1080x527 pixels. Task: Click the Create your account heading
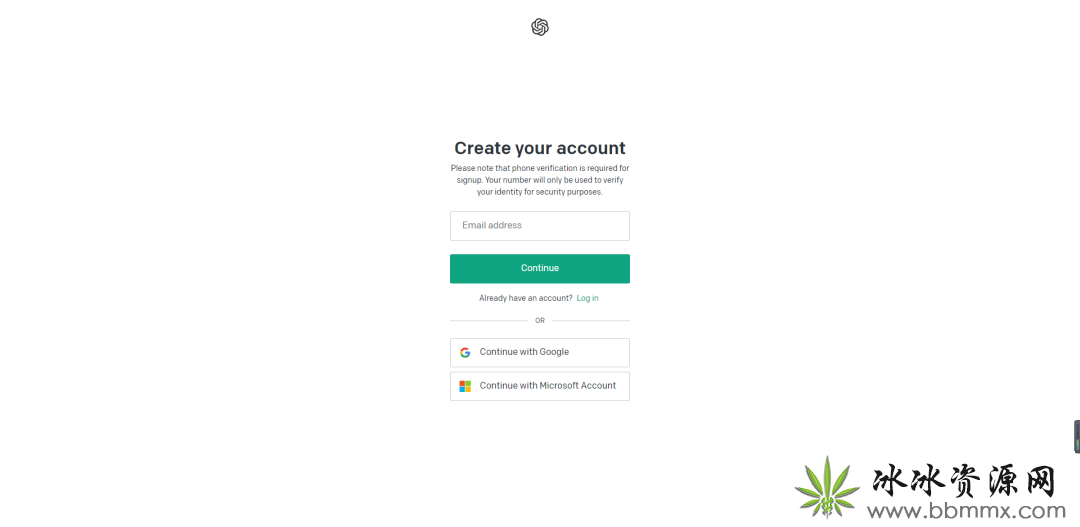point(540,148)
